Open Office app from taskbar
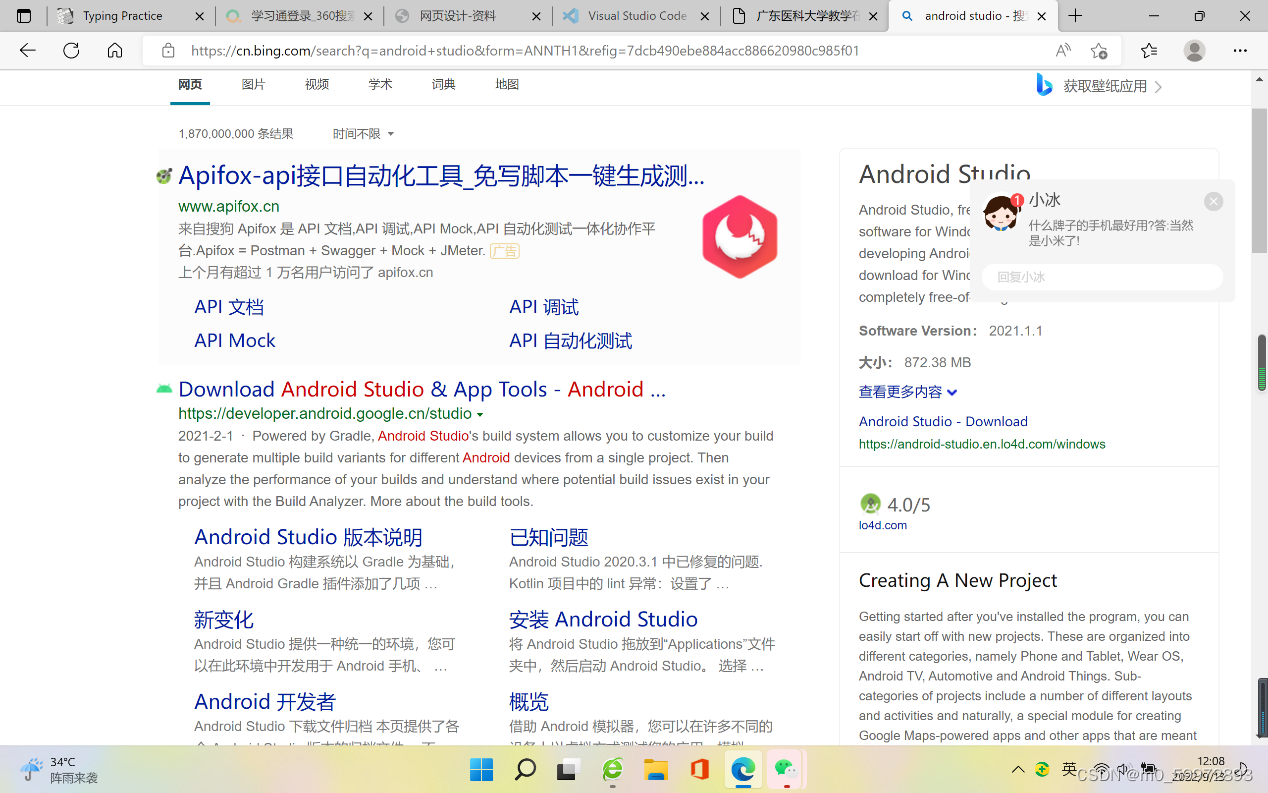1268x793 pixels. click(x=699, y=769)
